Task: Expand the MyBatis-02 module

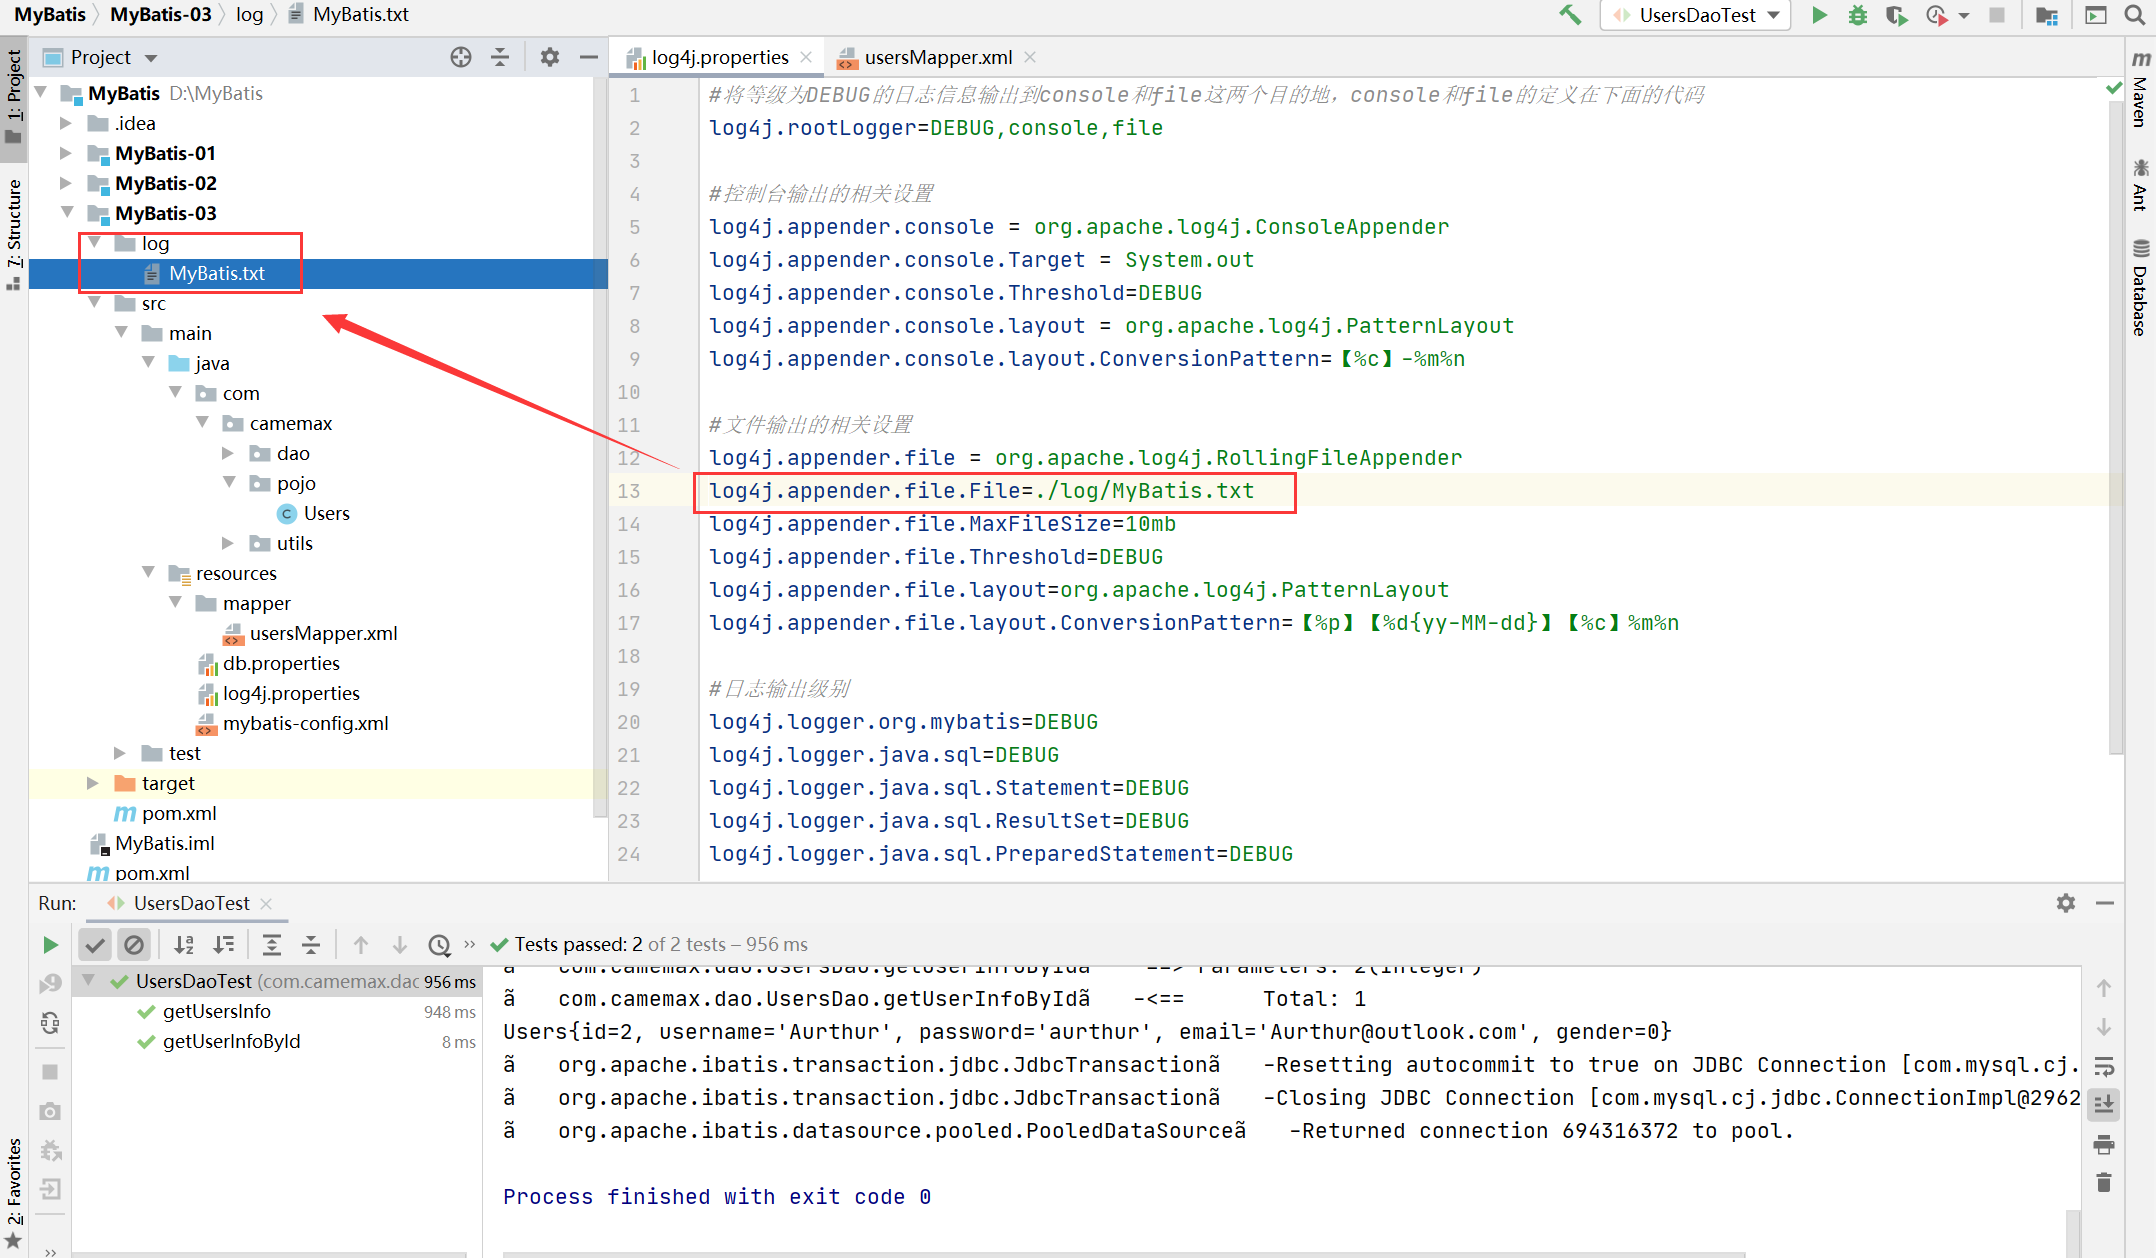Action: click(66, 183)
